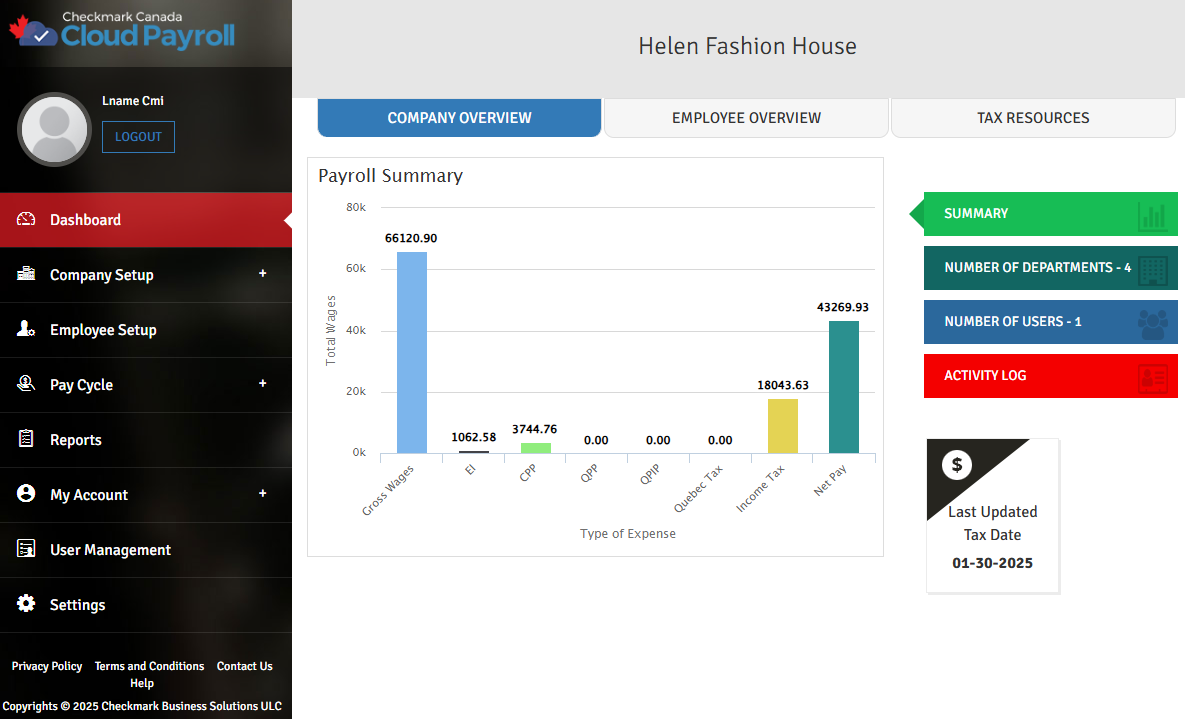Click the User Management sidebar icon

click(26, 550)
